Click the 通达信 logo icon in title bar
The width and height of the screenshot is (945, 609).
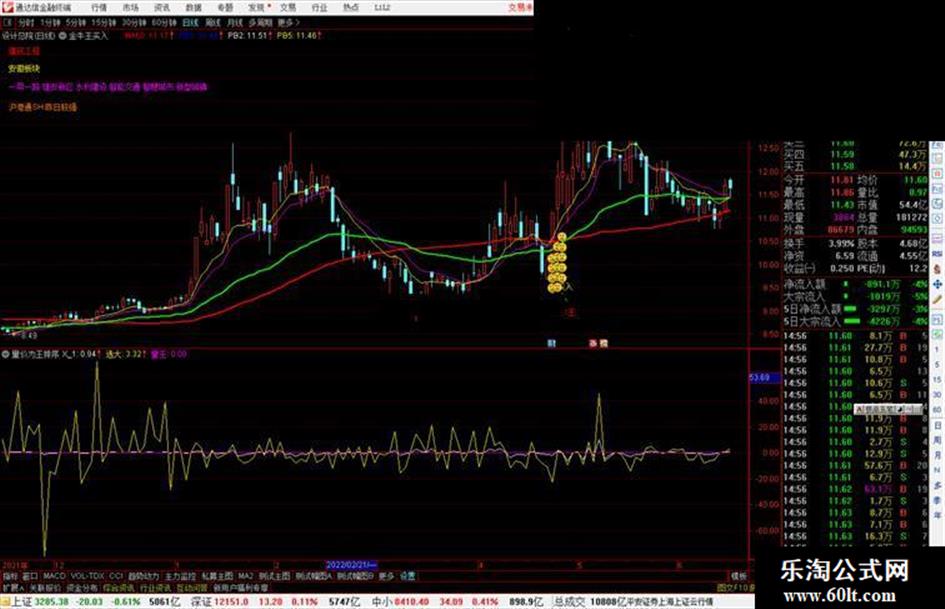pos(8,7)
